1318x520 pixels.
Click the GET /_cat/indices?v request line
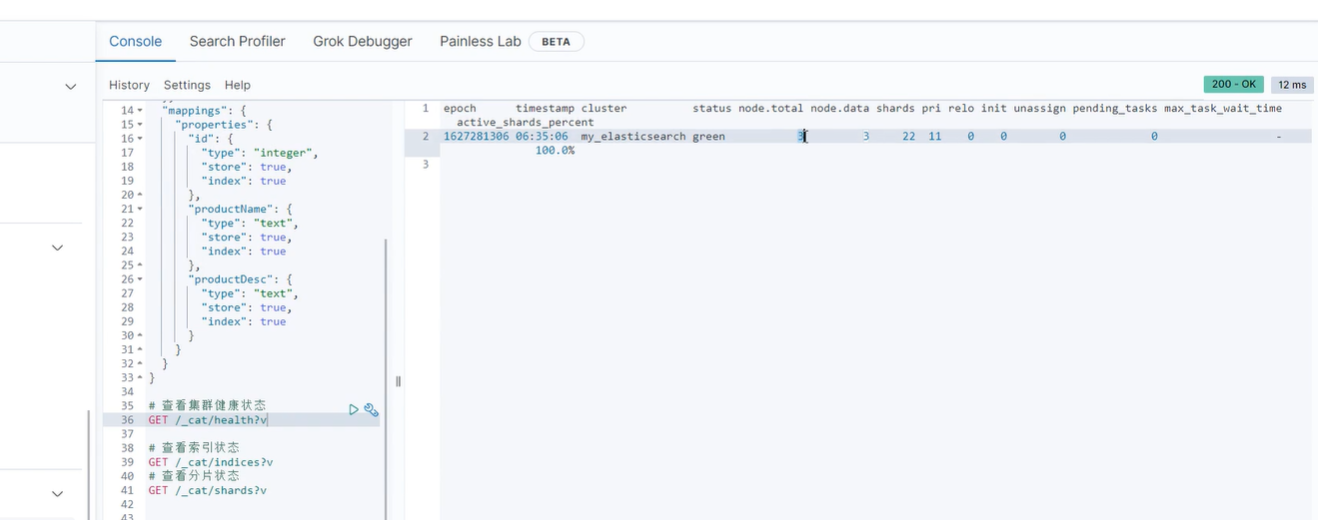tap(210, 462)
